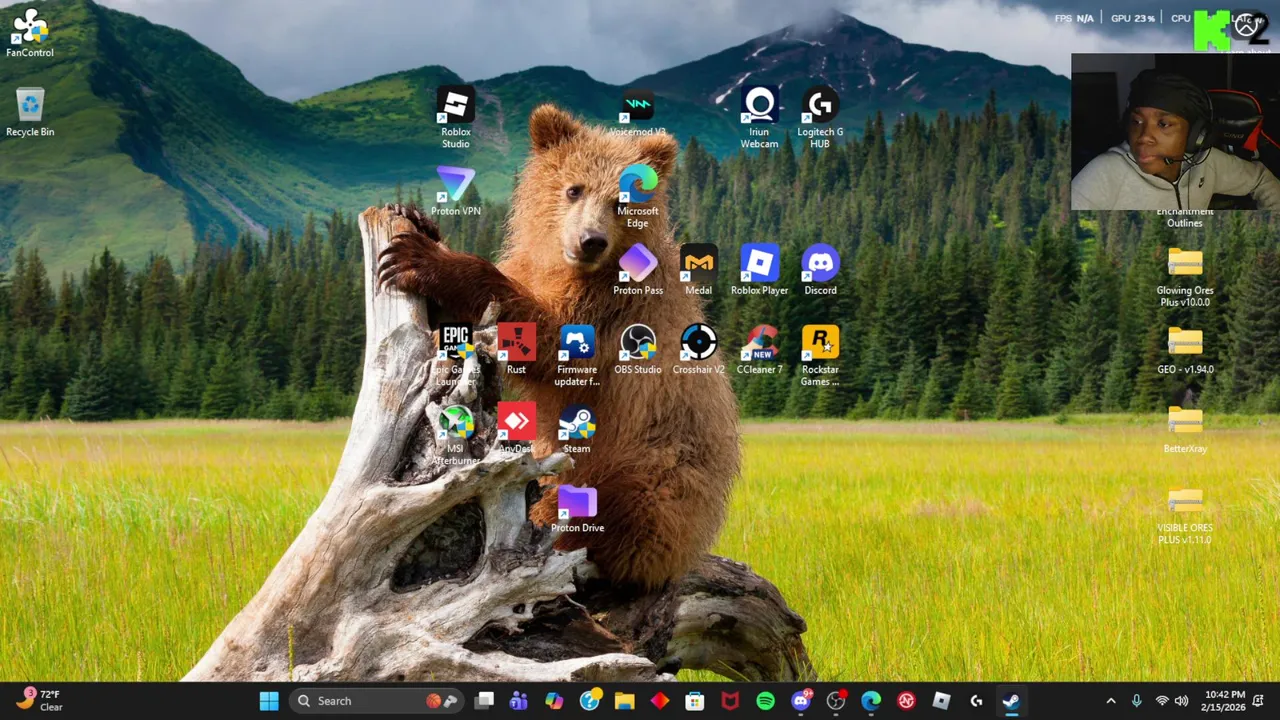Viewport: 1280px width, 720px height.
Task: Expand the hidden system tray icons chevron
Action: [1110, 701]
